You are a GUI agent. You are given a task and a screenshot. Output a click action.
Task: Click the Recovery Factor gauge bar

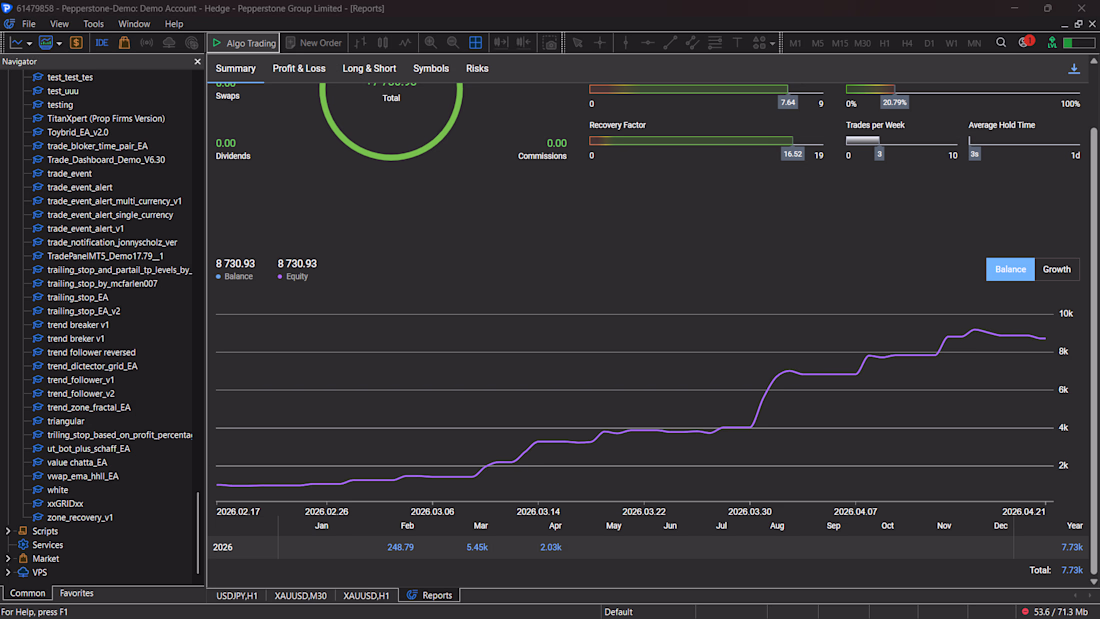(690, 141)
